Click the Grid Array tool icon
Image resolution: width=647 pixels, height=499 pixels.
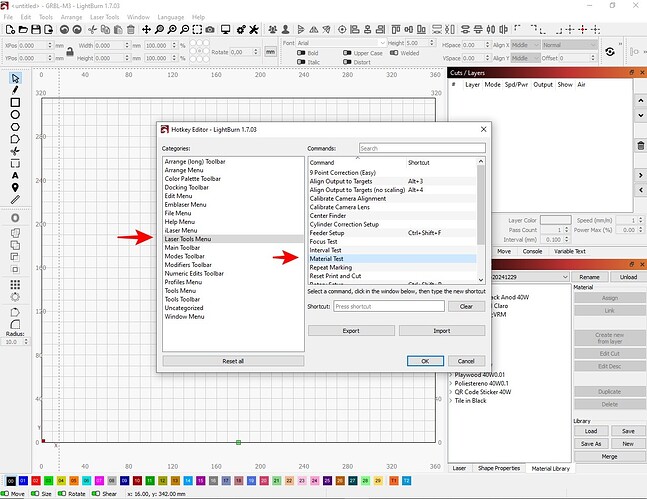15,284
